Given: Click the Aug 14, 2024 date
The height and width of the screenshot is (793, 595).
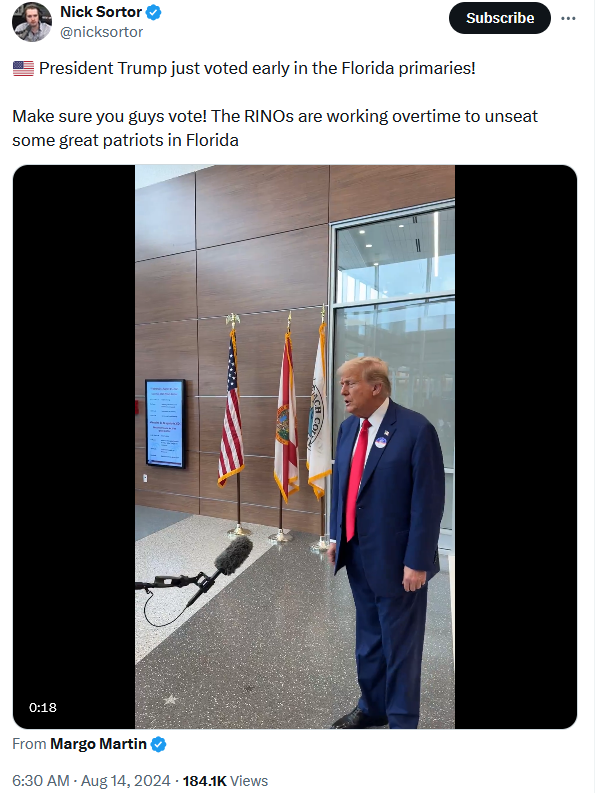Looking at the screenshot, I should [125, 781].
